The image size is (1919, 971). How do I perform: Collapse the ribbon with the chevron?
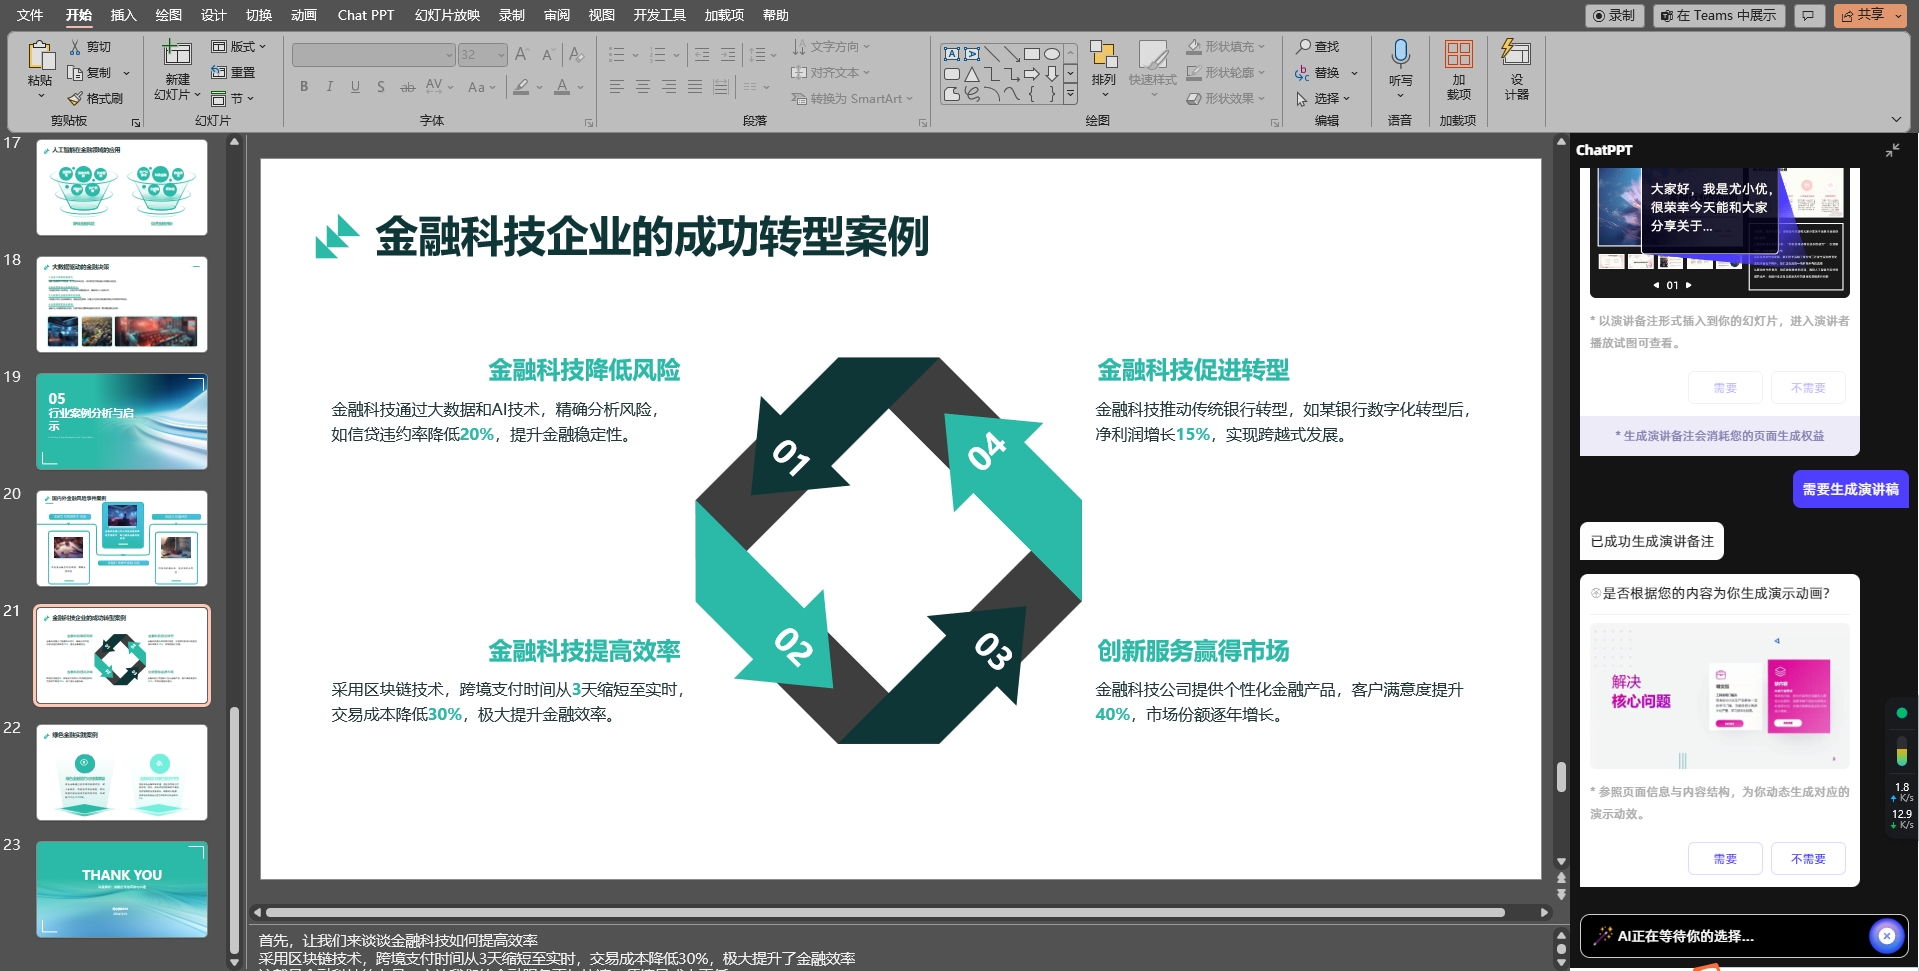pyautogui.click(x=1896, y=120)
